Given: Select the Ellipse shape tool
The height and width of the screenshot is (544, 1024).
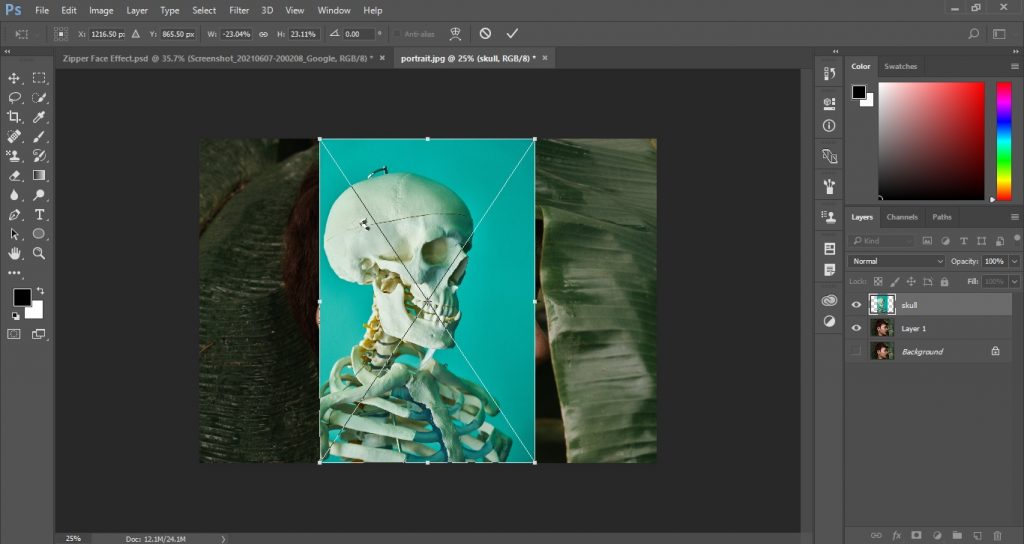Looking at the screenshot, I should 39,234.
